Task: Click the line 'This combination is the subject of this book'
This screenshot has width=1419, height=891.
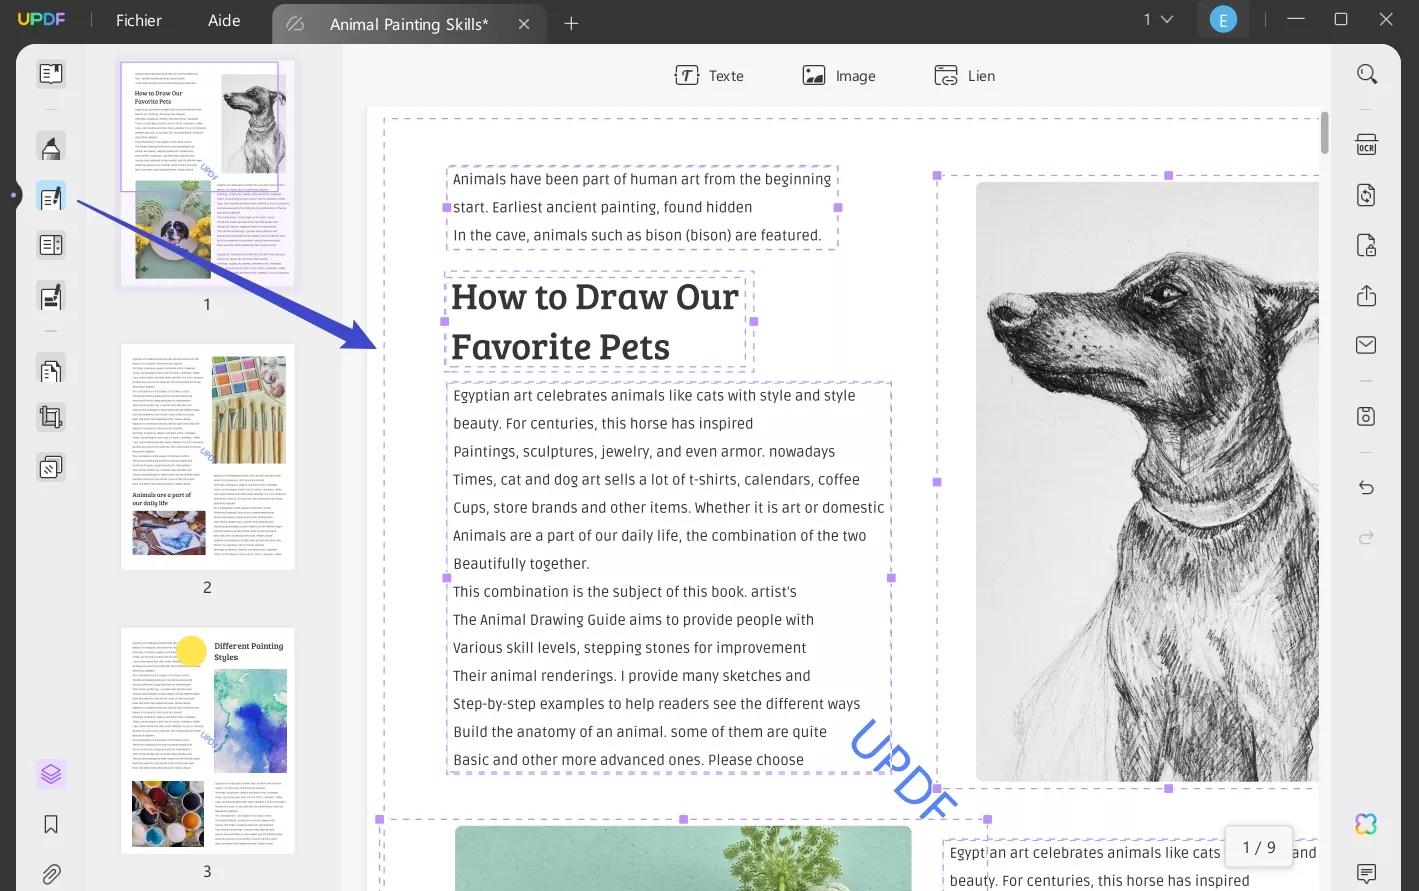Action: (x=624, y=591)
